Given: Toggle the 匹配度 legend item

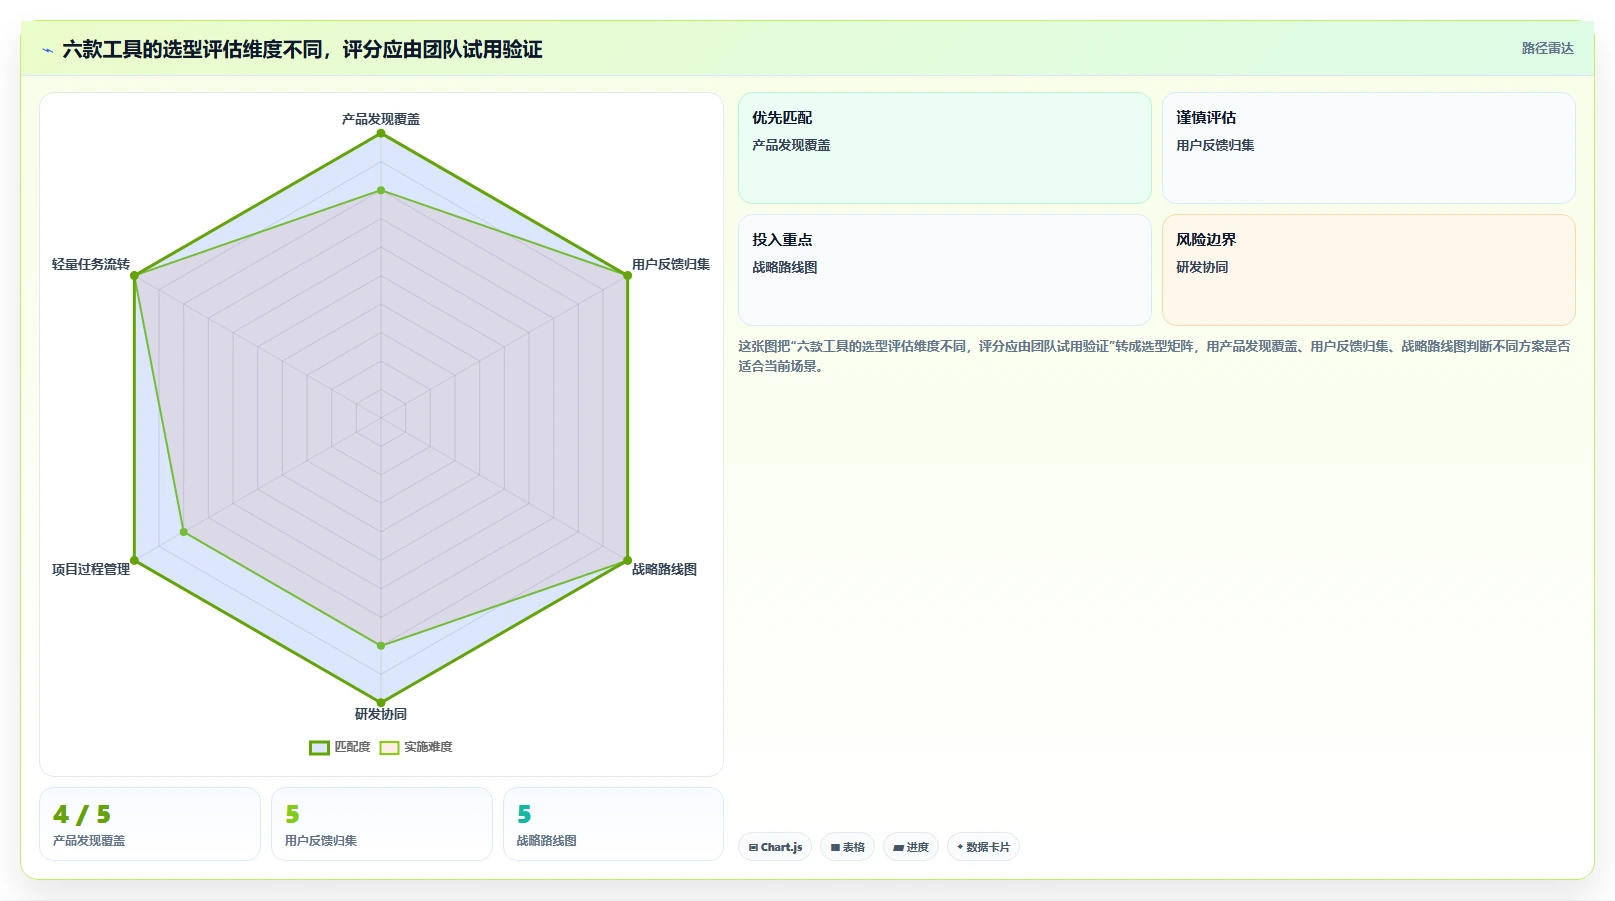Looking at the screenshot, I should 340,747.
